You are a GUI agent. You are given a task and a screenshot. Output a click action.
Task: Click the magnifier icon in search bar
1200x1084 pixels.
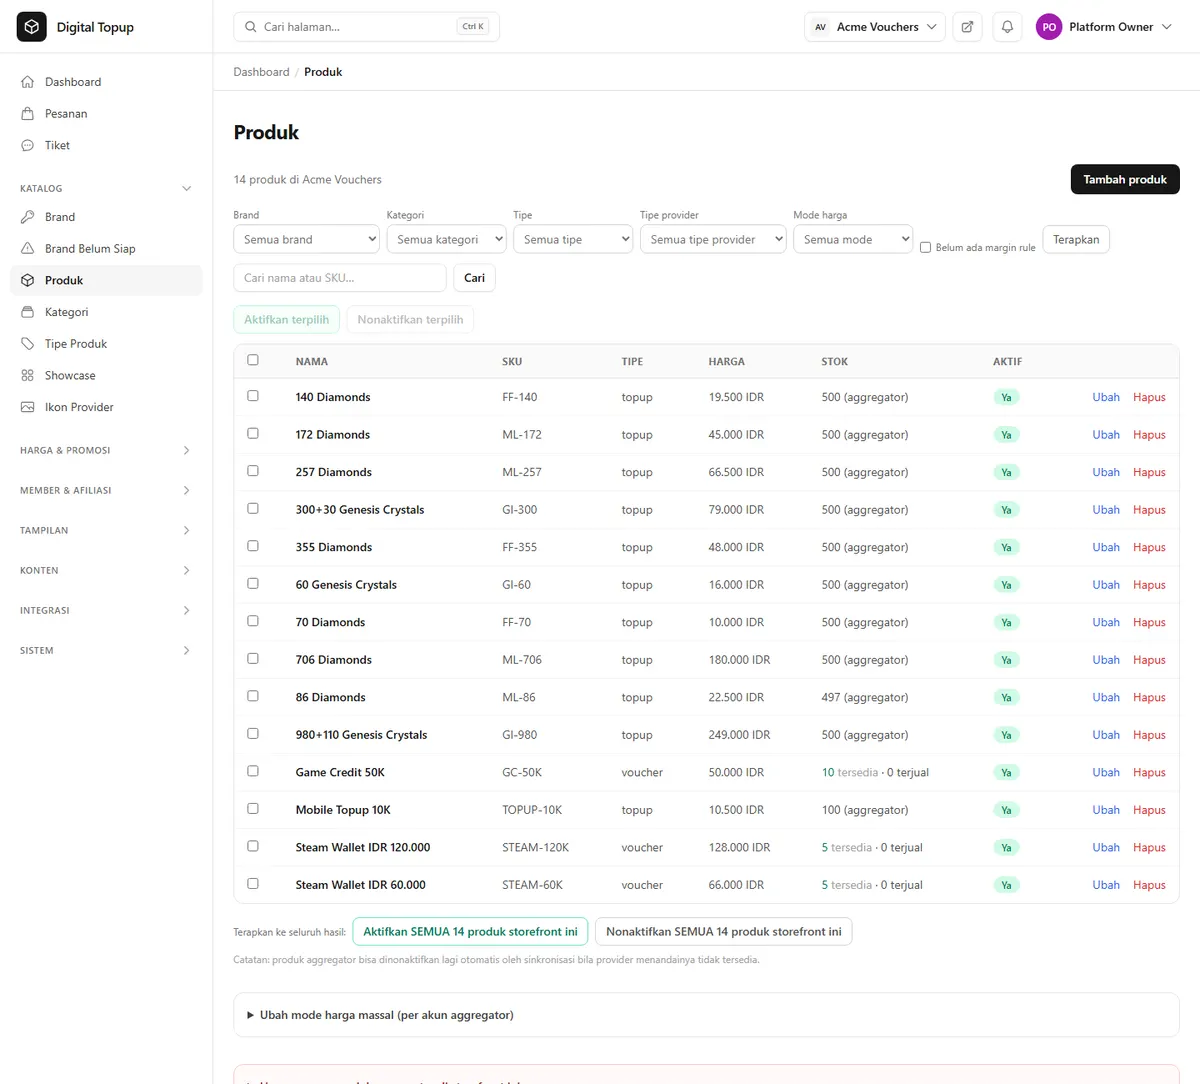pos(250,27)
